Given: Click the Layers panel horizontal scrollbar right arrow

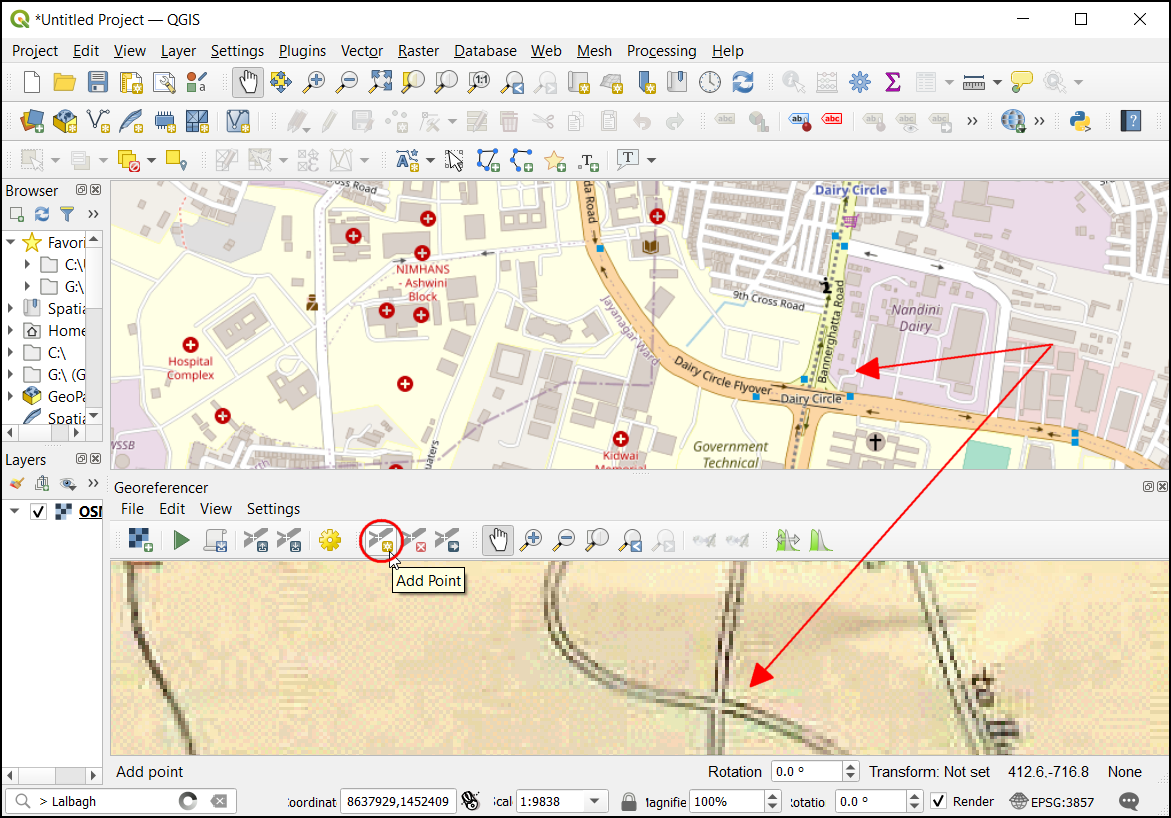Looking at the screenshot, I should point(93,775).
